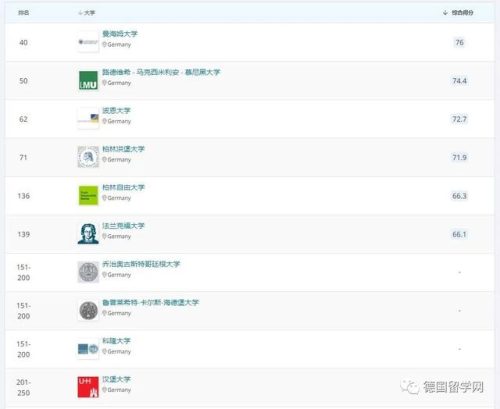
Task: Click Germany text under 波恩大学
Action: click(x=119, y=121)
